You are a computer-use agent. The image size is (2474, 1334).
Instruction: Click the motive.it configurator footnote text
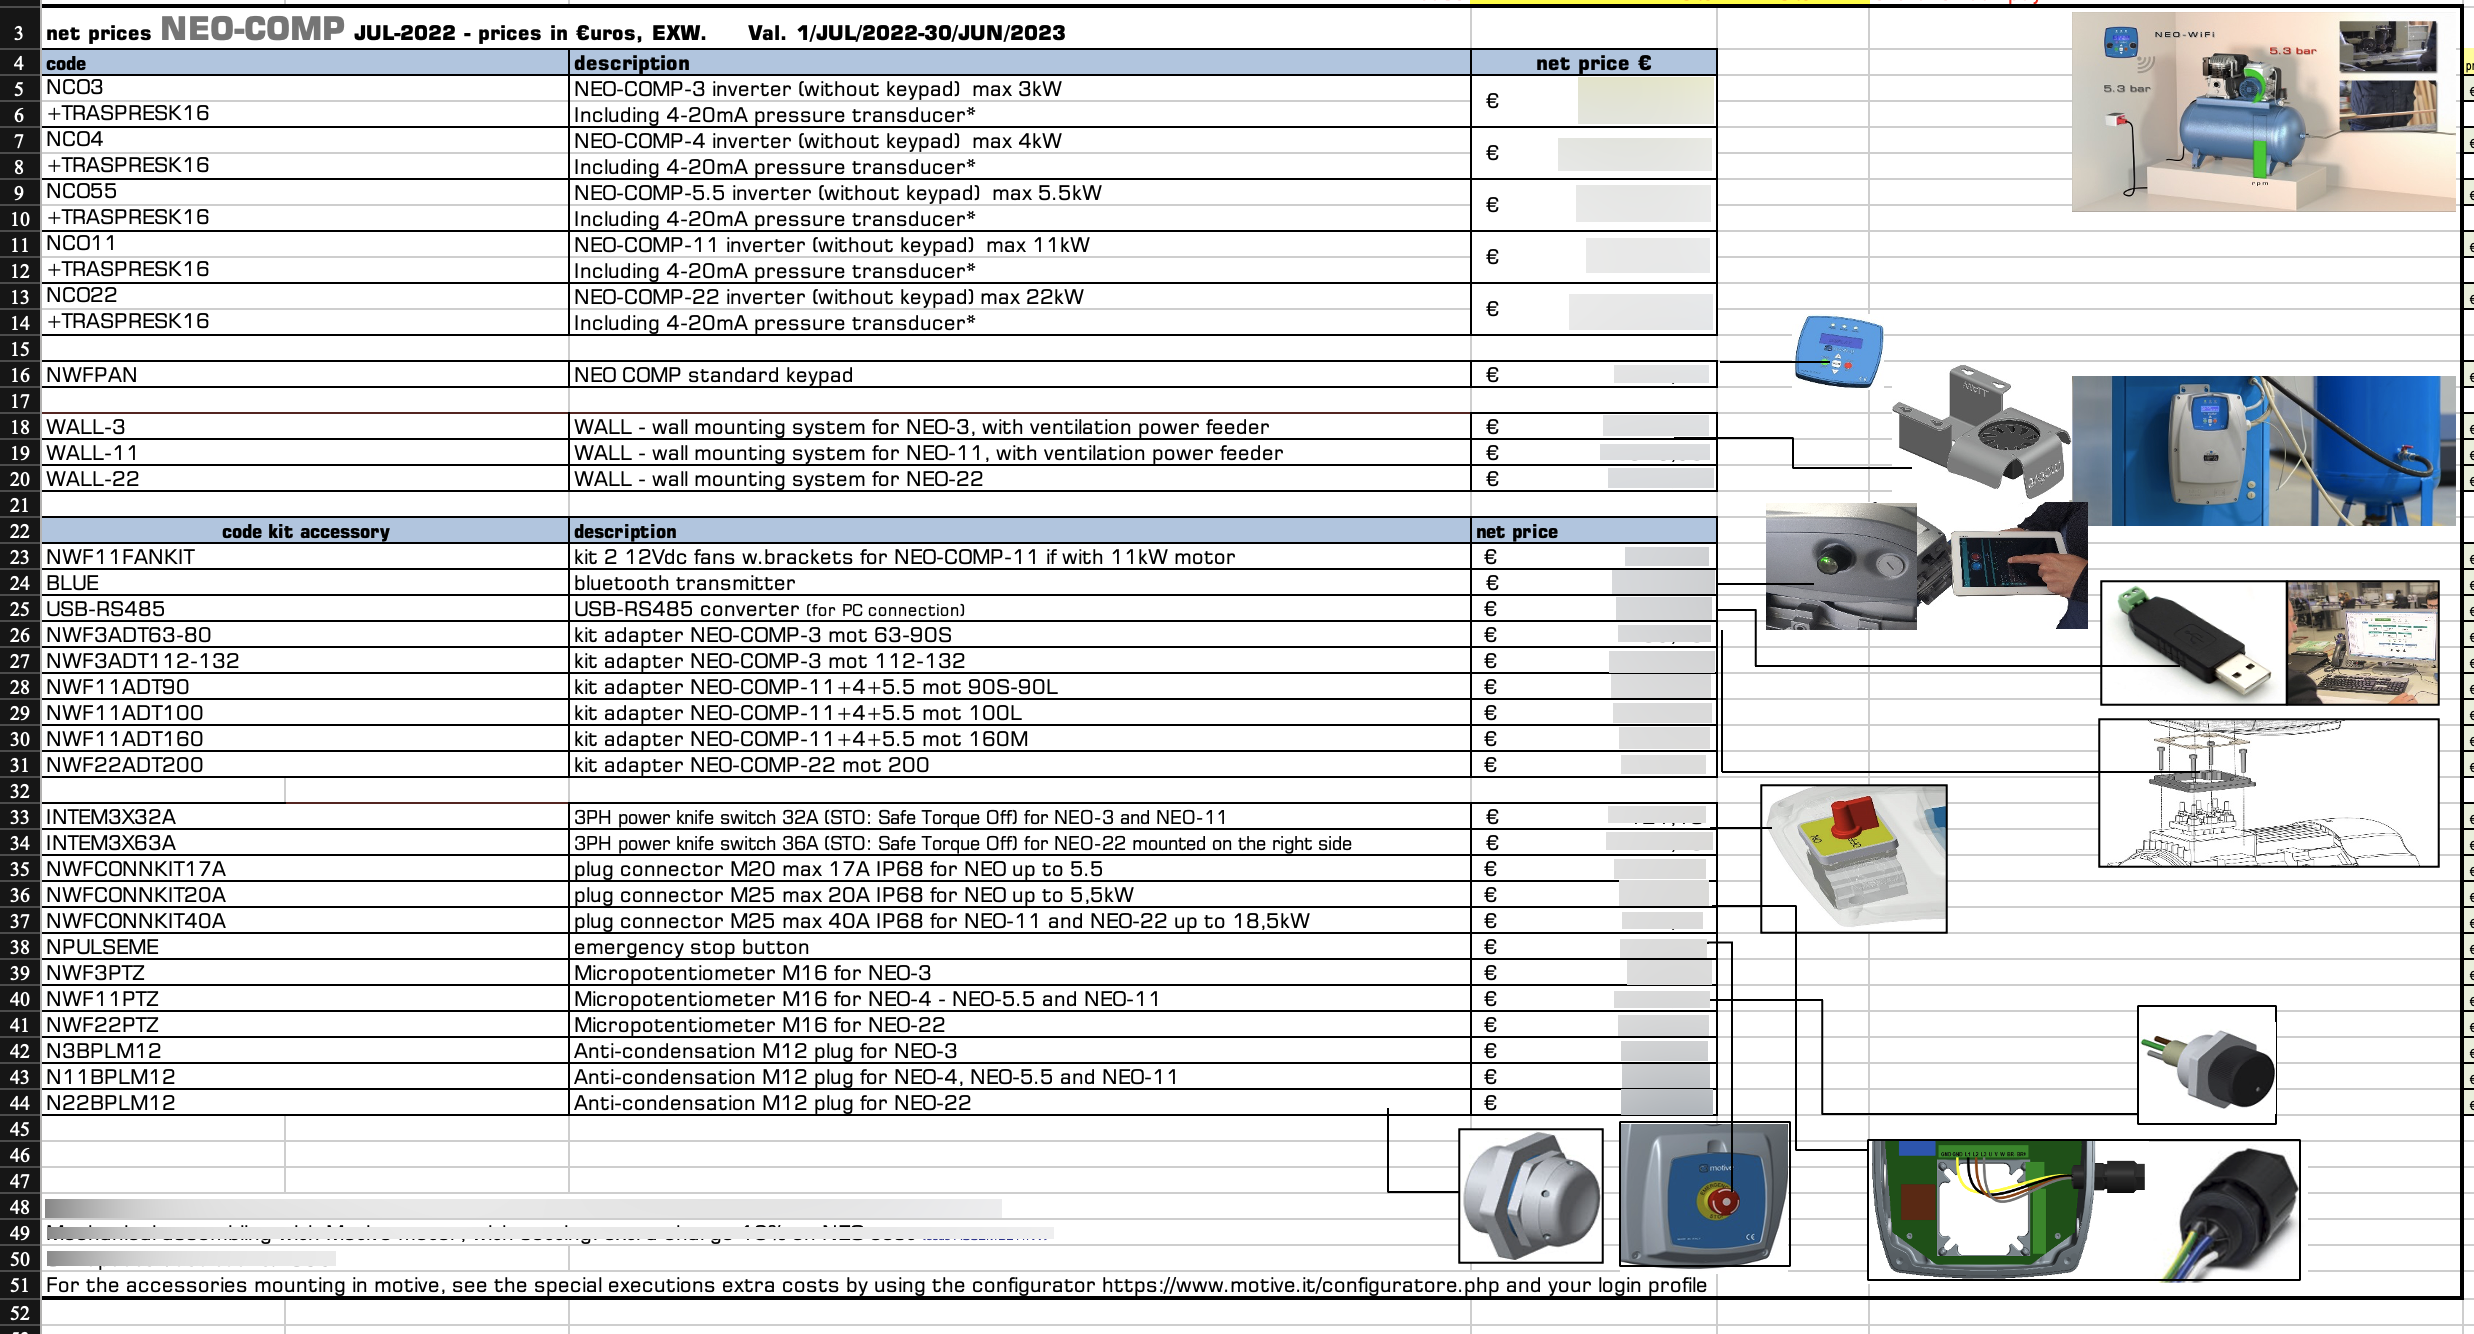(x=876, y=1285)
